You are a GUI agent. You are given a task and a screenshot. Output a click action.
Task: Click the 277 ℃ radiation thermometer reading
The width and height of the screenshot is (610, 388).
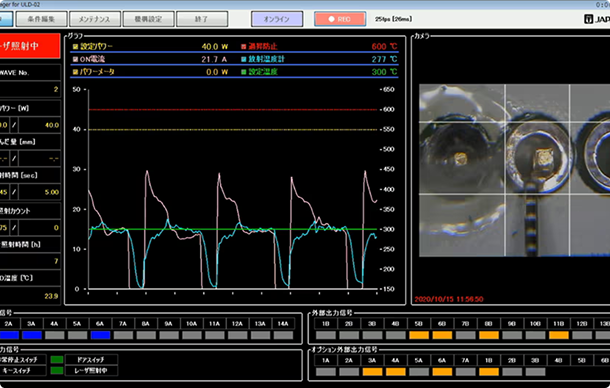[x=384, y=59]
